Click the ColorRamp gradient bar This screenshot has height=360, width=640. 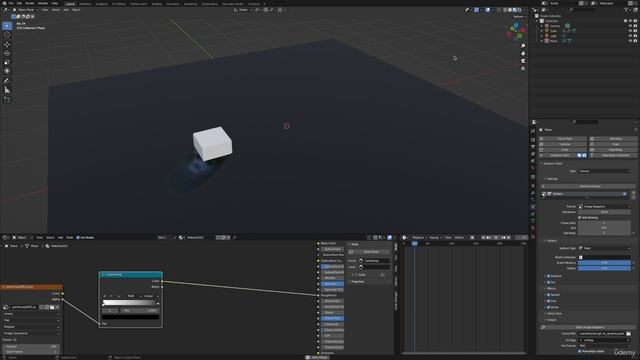131,303
